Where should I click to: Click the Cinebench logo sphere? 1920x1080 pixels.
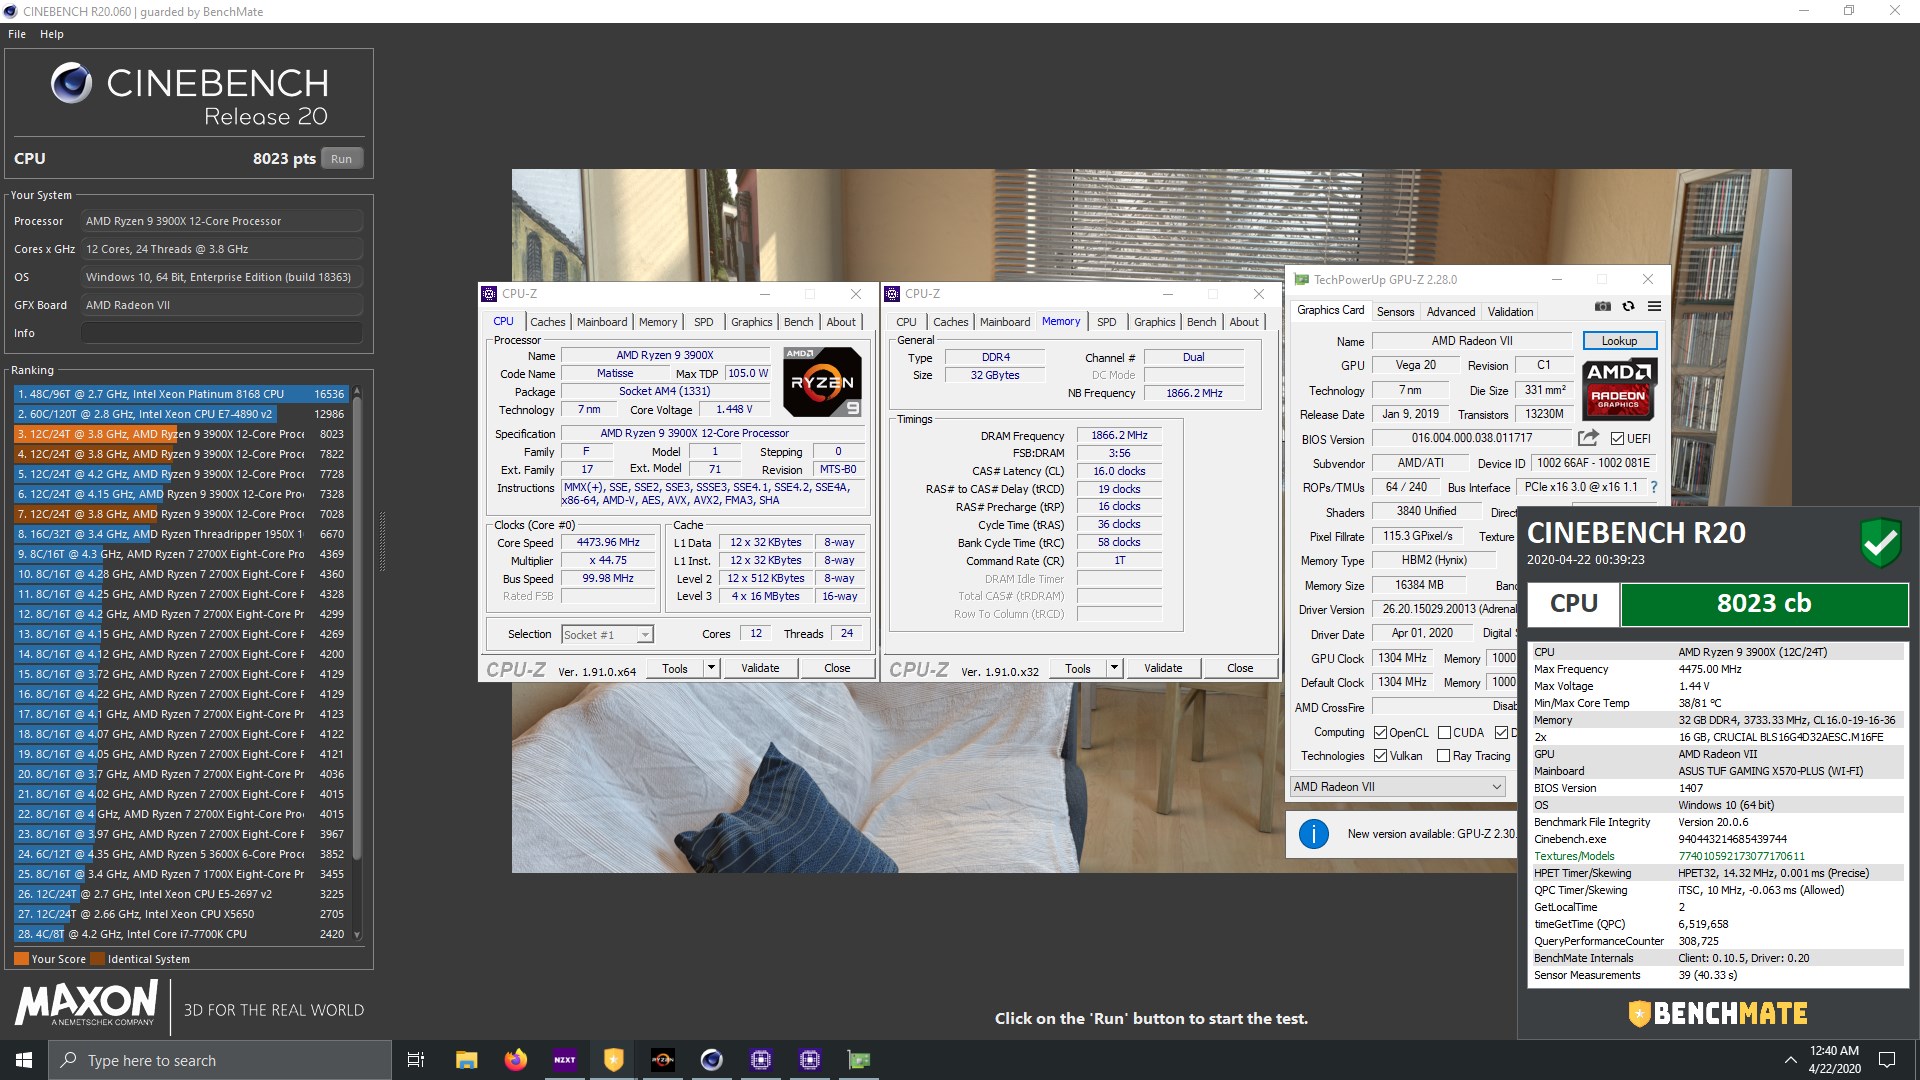(71, 83)
